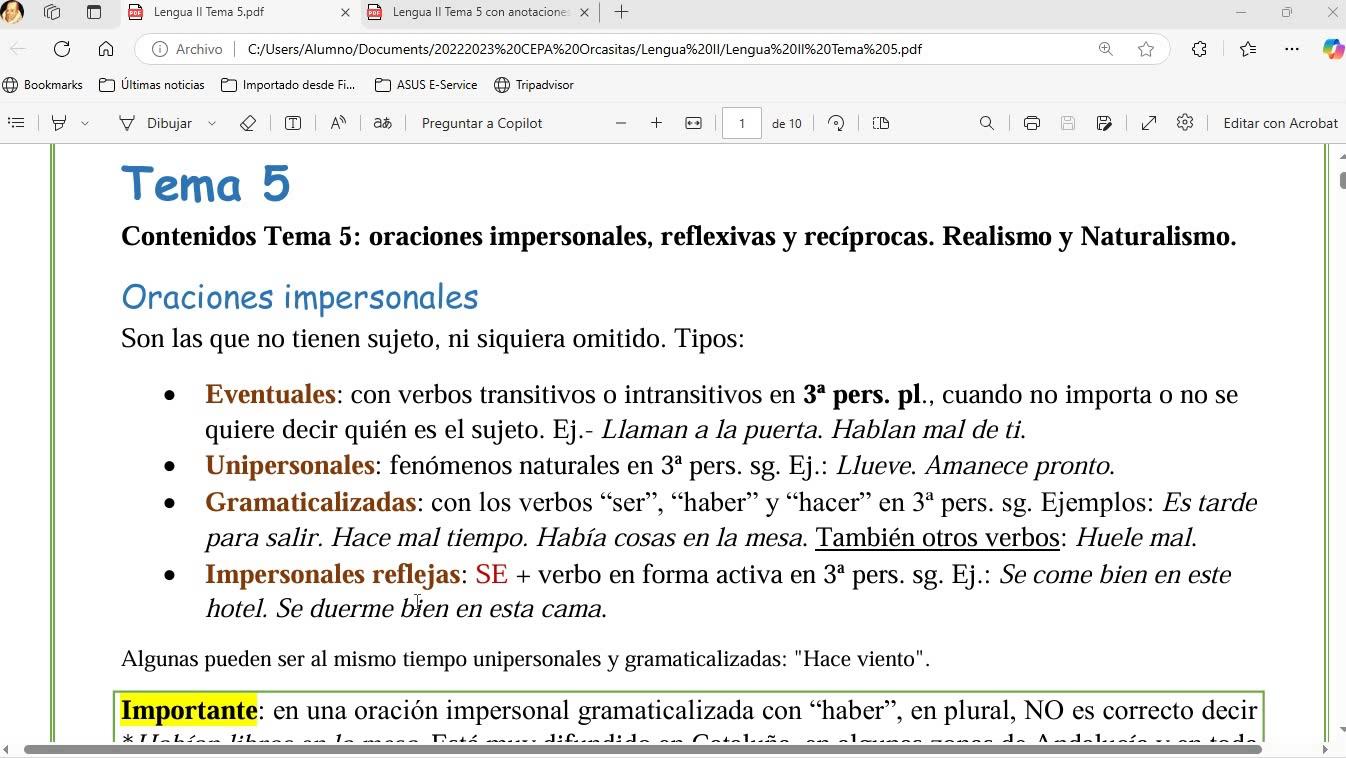Click the page number input field
1346x758 pixels.
pos(741,123)
